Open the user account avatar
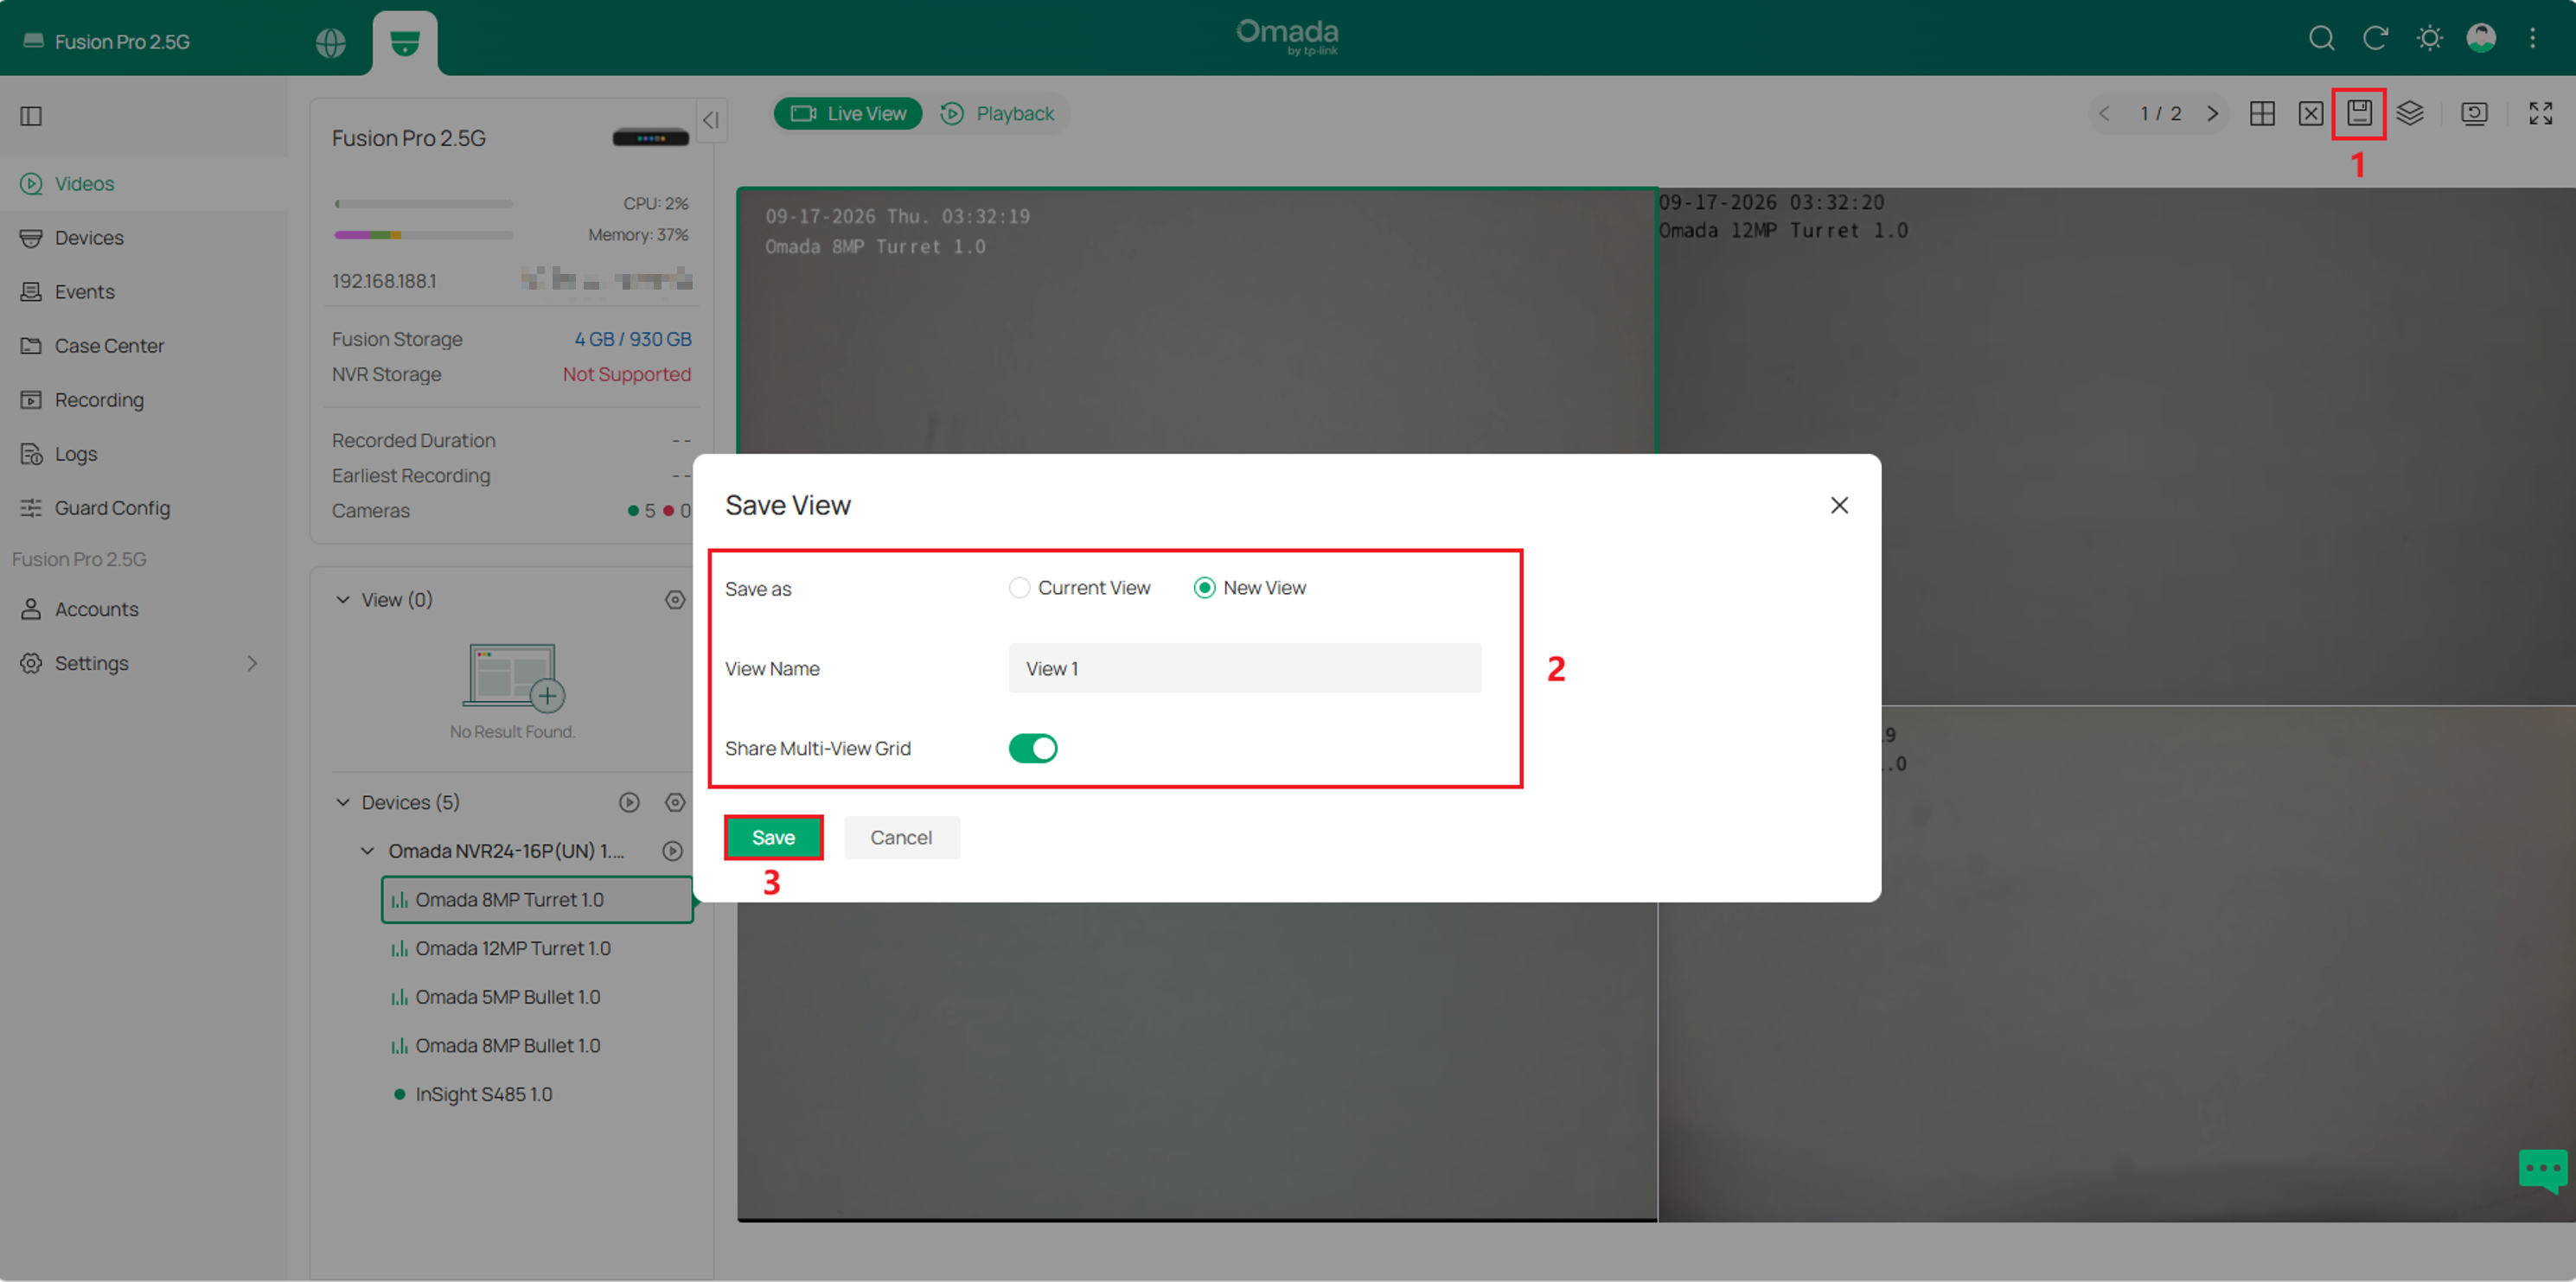The image size is (2576, 1282). click(x=2481, y=38)
